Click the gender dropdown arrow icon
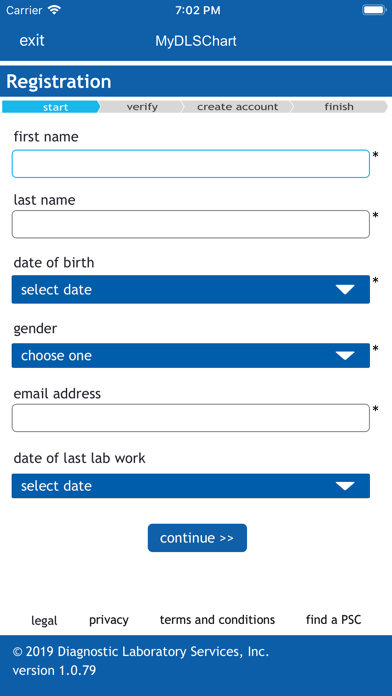 pos(345,356)
